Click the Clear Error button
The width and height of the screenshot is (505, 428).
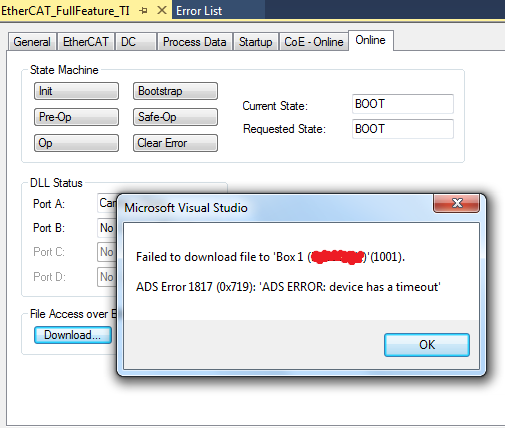175,143
